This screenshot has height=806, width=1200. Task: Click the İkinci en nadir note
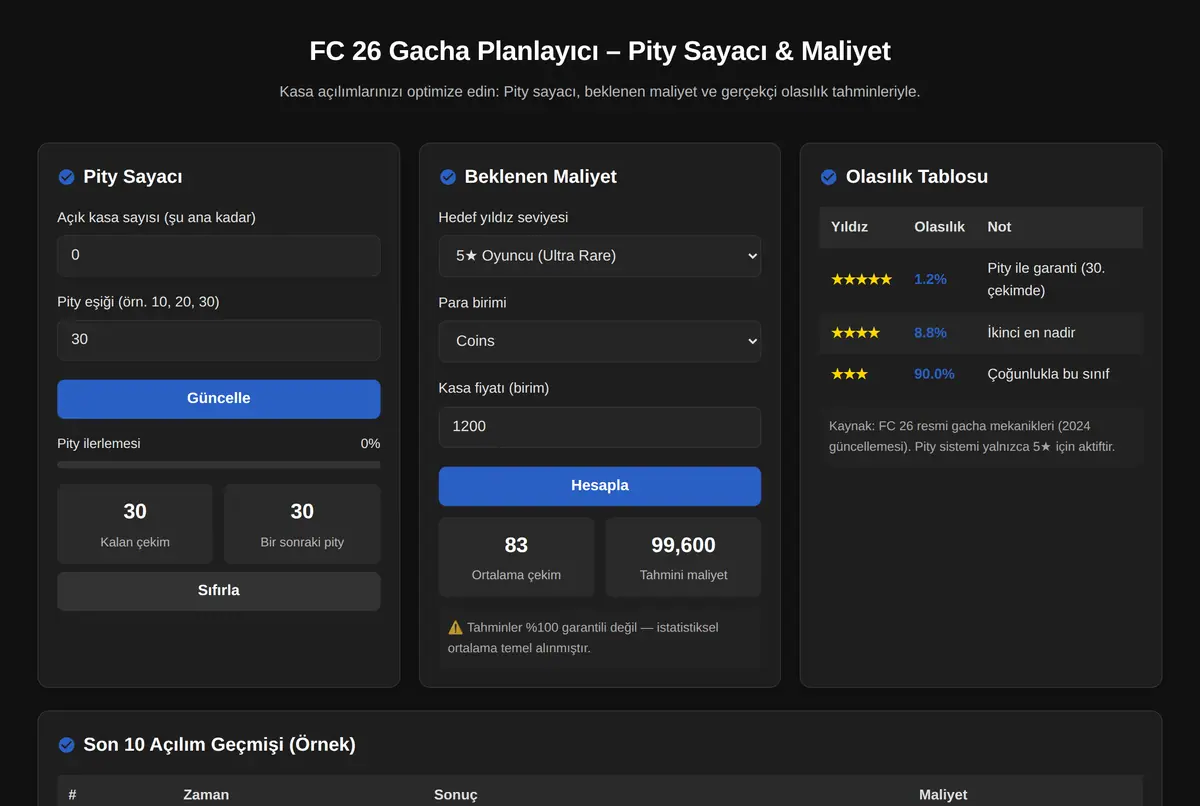tap(1031, 333)
